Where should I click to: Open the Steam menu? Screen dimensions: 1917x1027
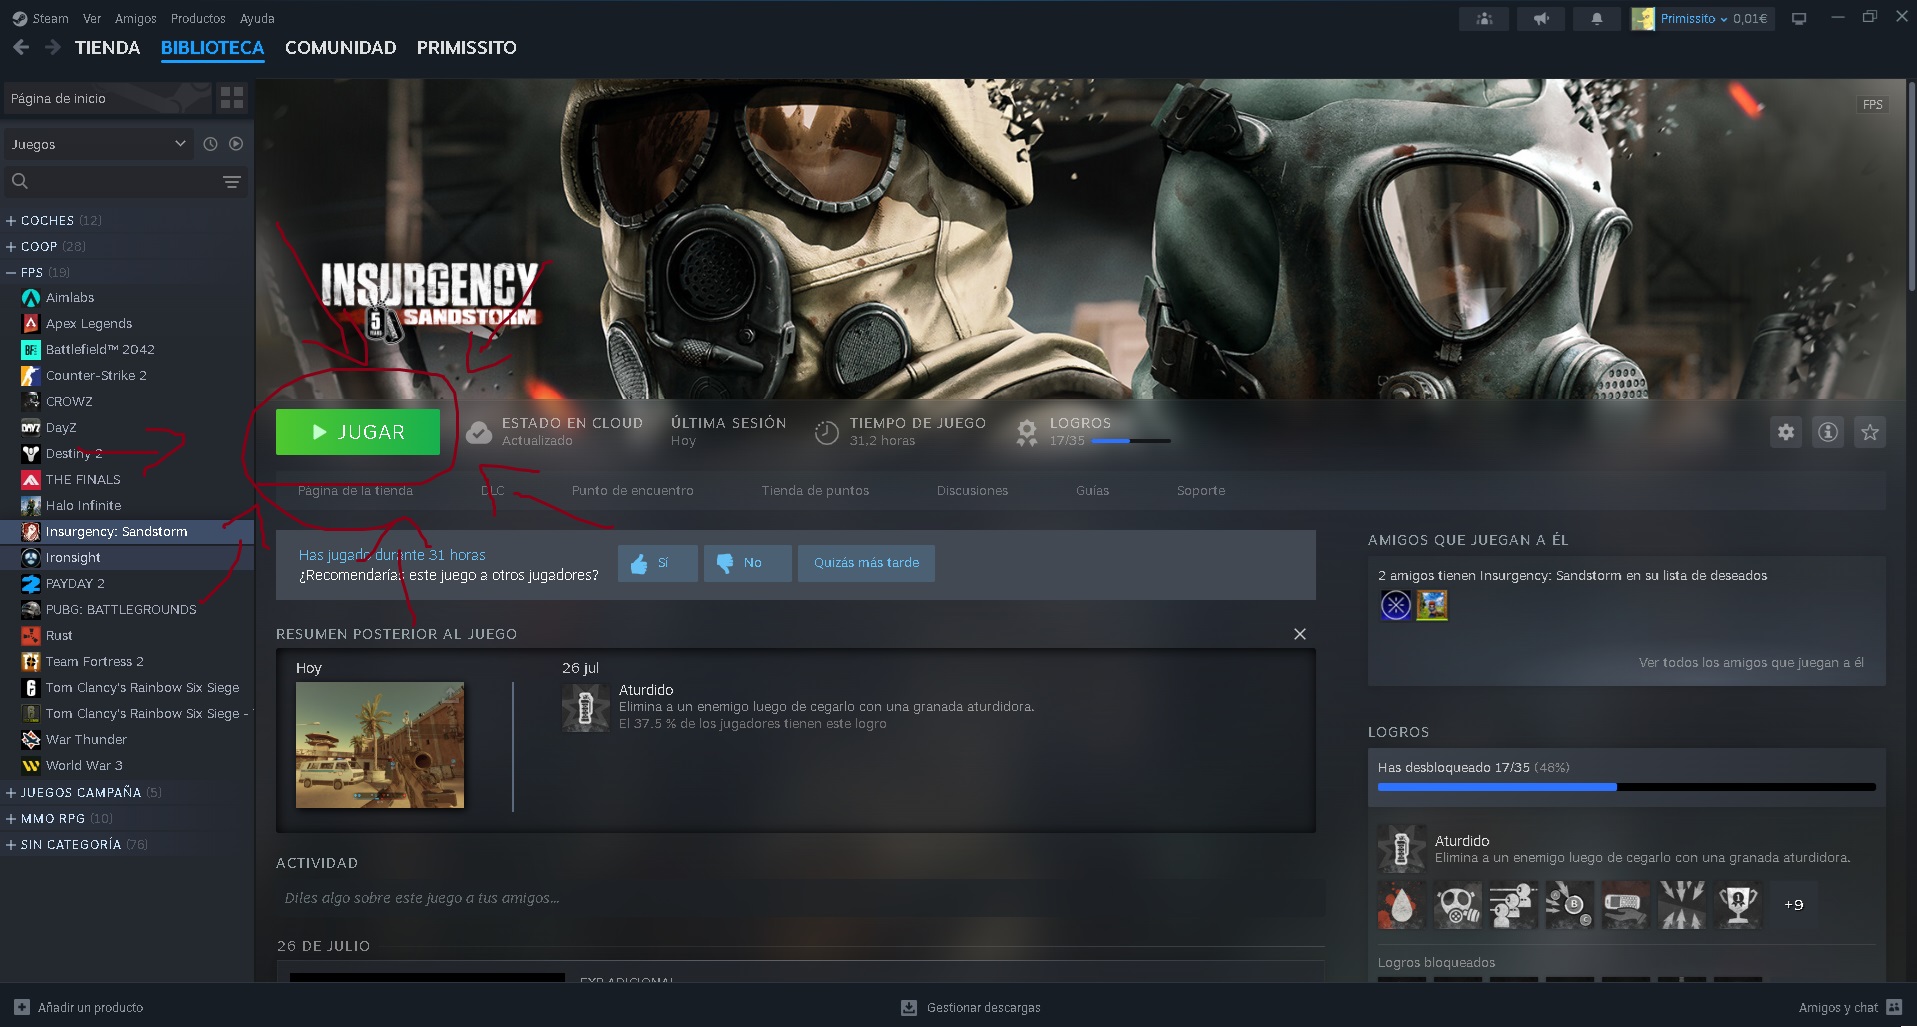(x=41, y=18)
